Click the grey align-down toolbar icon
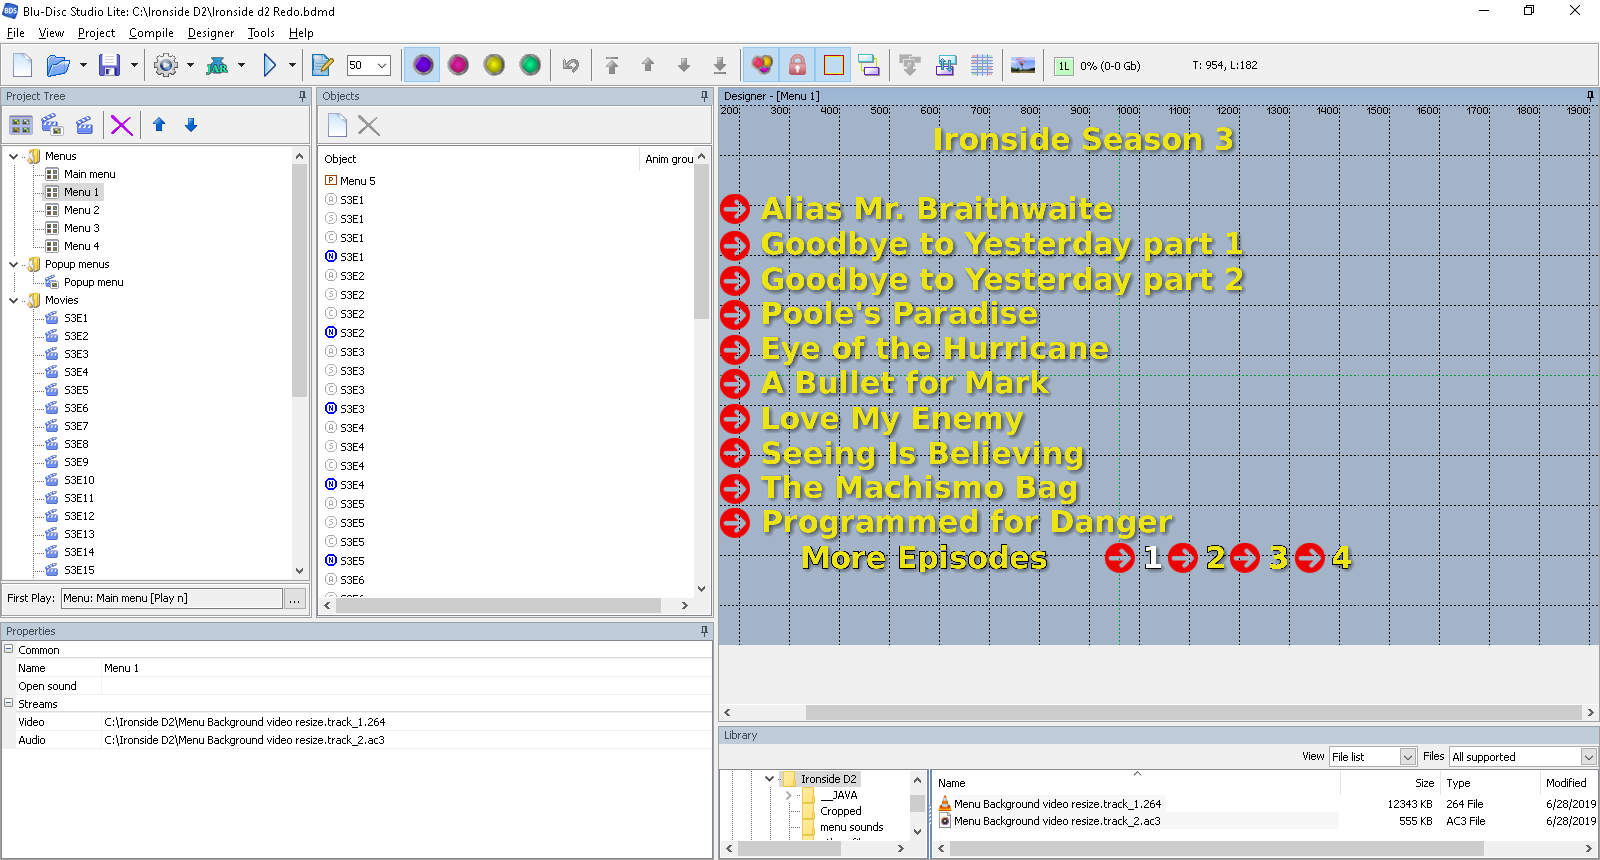The image size is (1600, 860). [x=910, y=66]
